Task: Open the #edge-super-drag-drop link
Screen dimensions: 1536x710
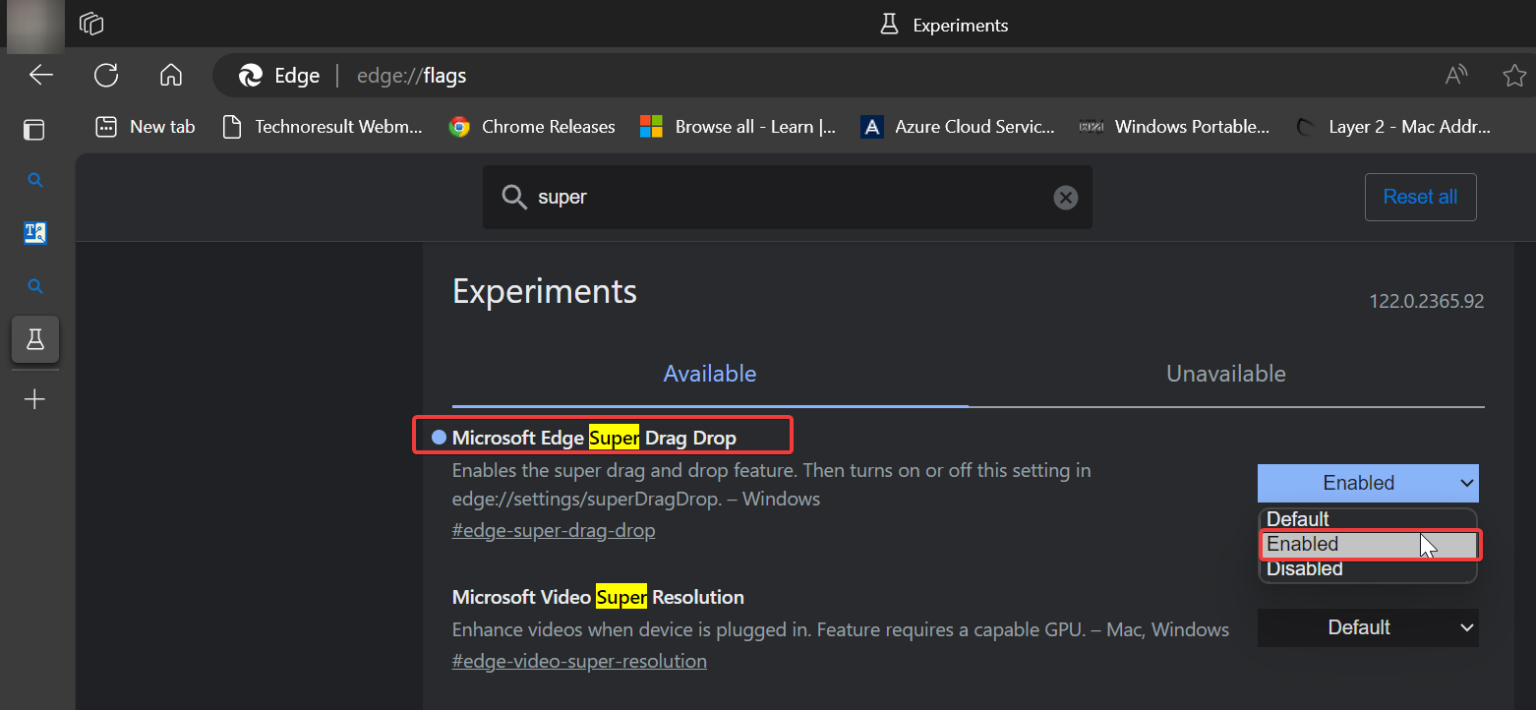Action: pyautogui.click(x=553, y=530)
